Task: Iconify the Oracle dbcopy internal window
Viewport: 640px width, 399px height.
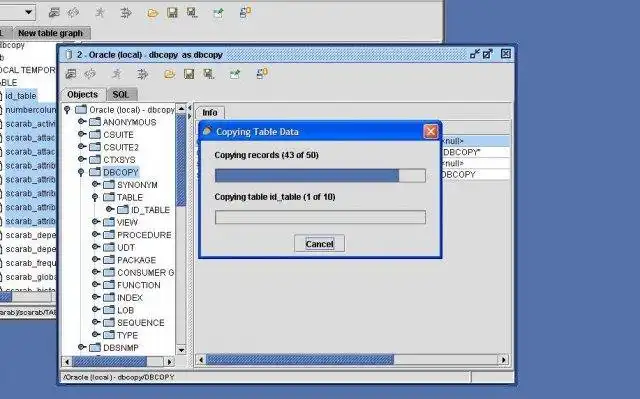Action: point(475,54)
